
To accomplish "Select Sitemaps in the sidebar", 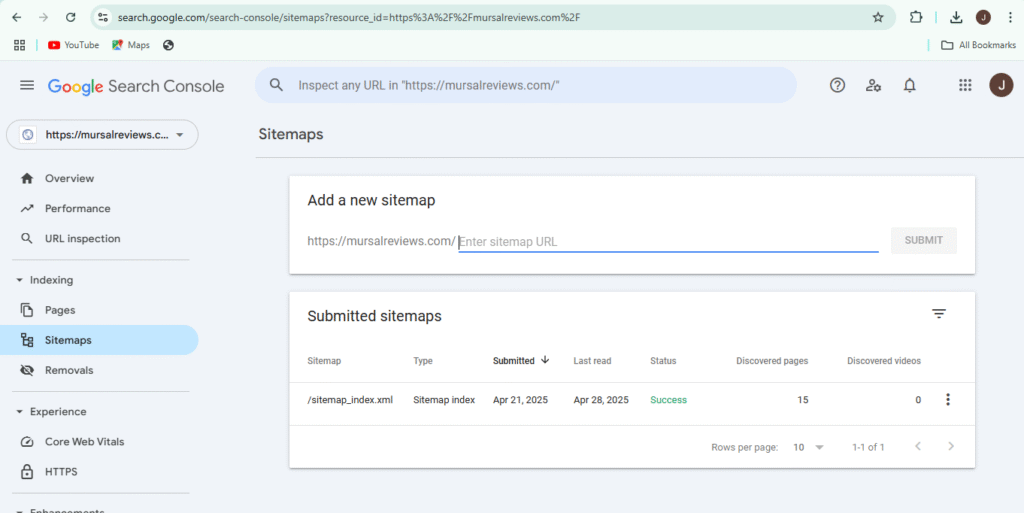I will click(99, 340).
